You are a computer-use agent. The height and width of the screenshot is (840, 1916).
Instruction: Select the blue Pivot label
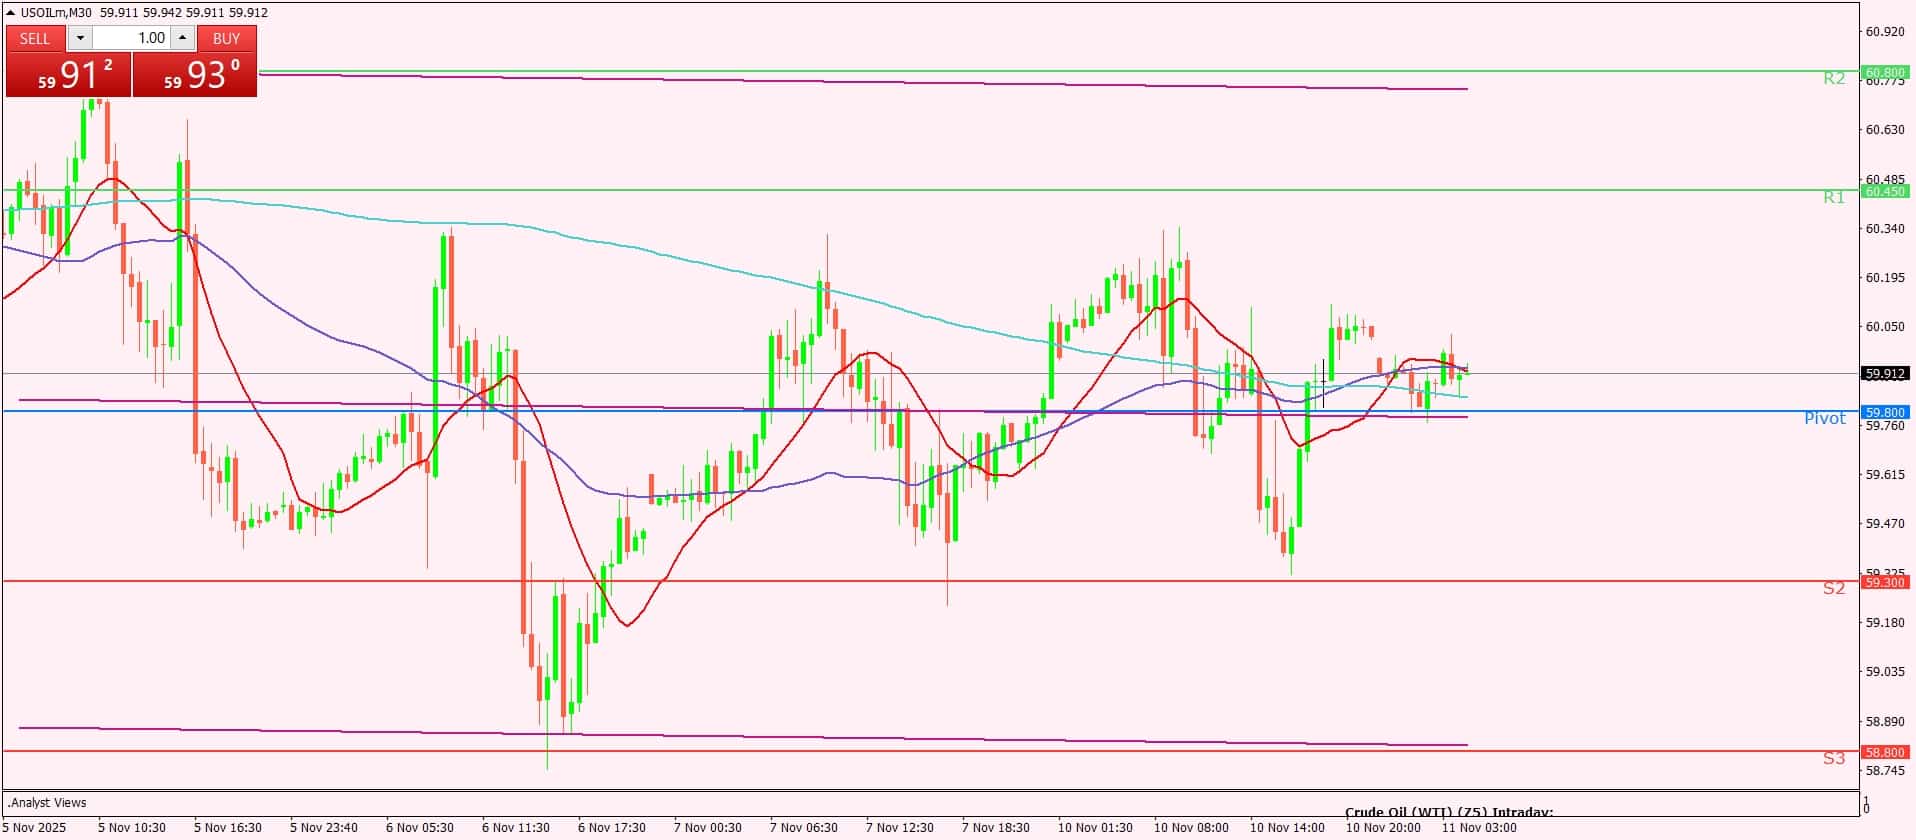point(1825,418)
